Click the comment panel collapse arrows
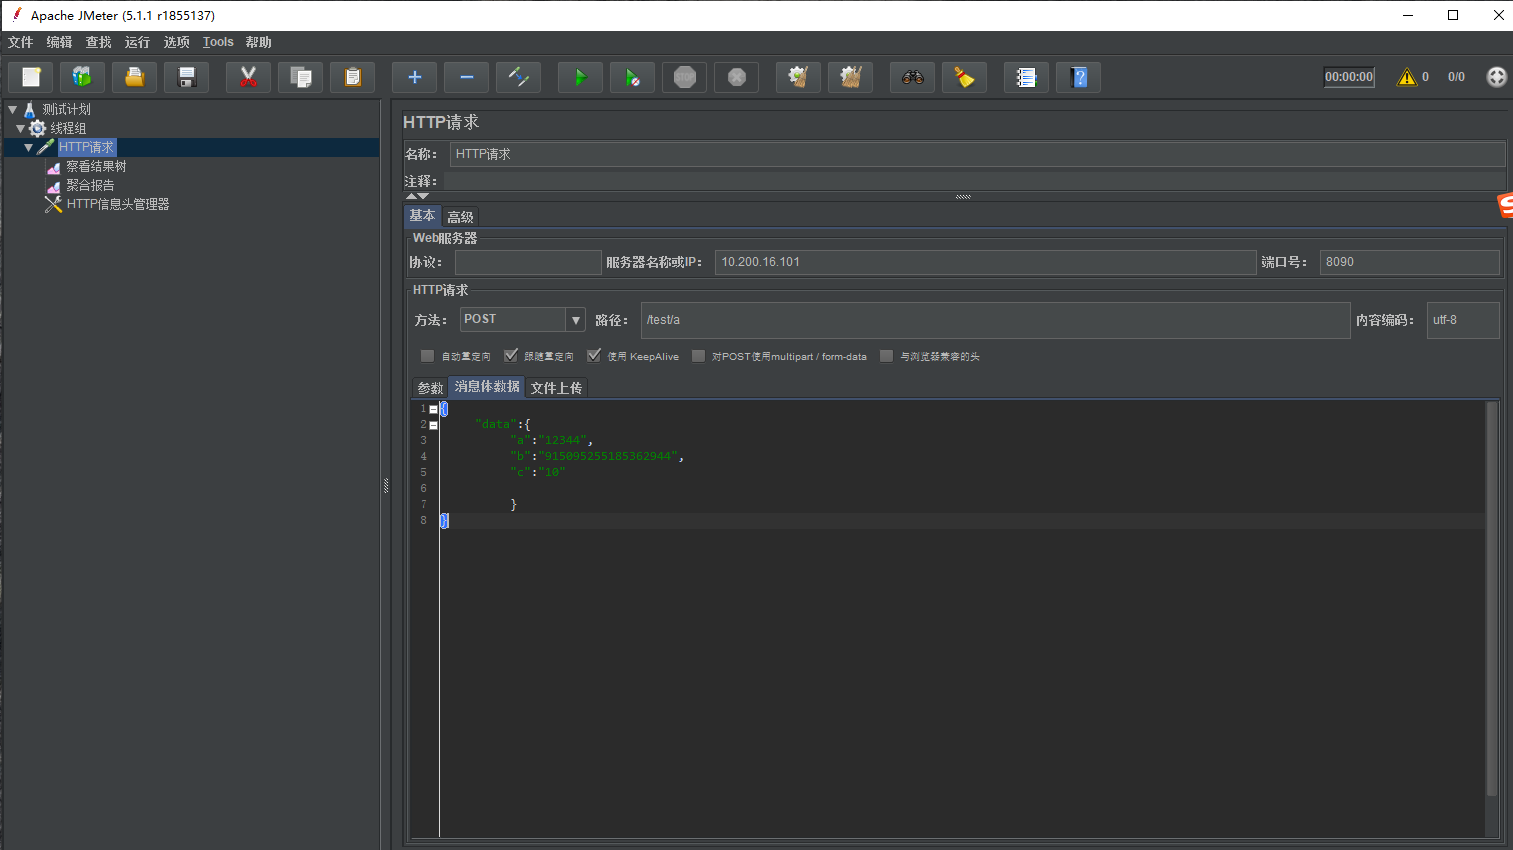1513x850 pixels. point(417,196)
